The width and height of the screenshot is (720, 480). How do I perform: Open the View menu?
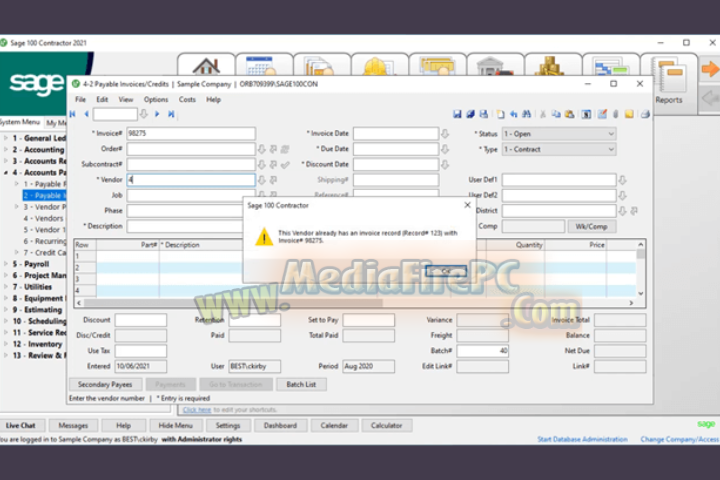tap(126, 99)
